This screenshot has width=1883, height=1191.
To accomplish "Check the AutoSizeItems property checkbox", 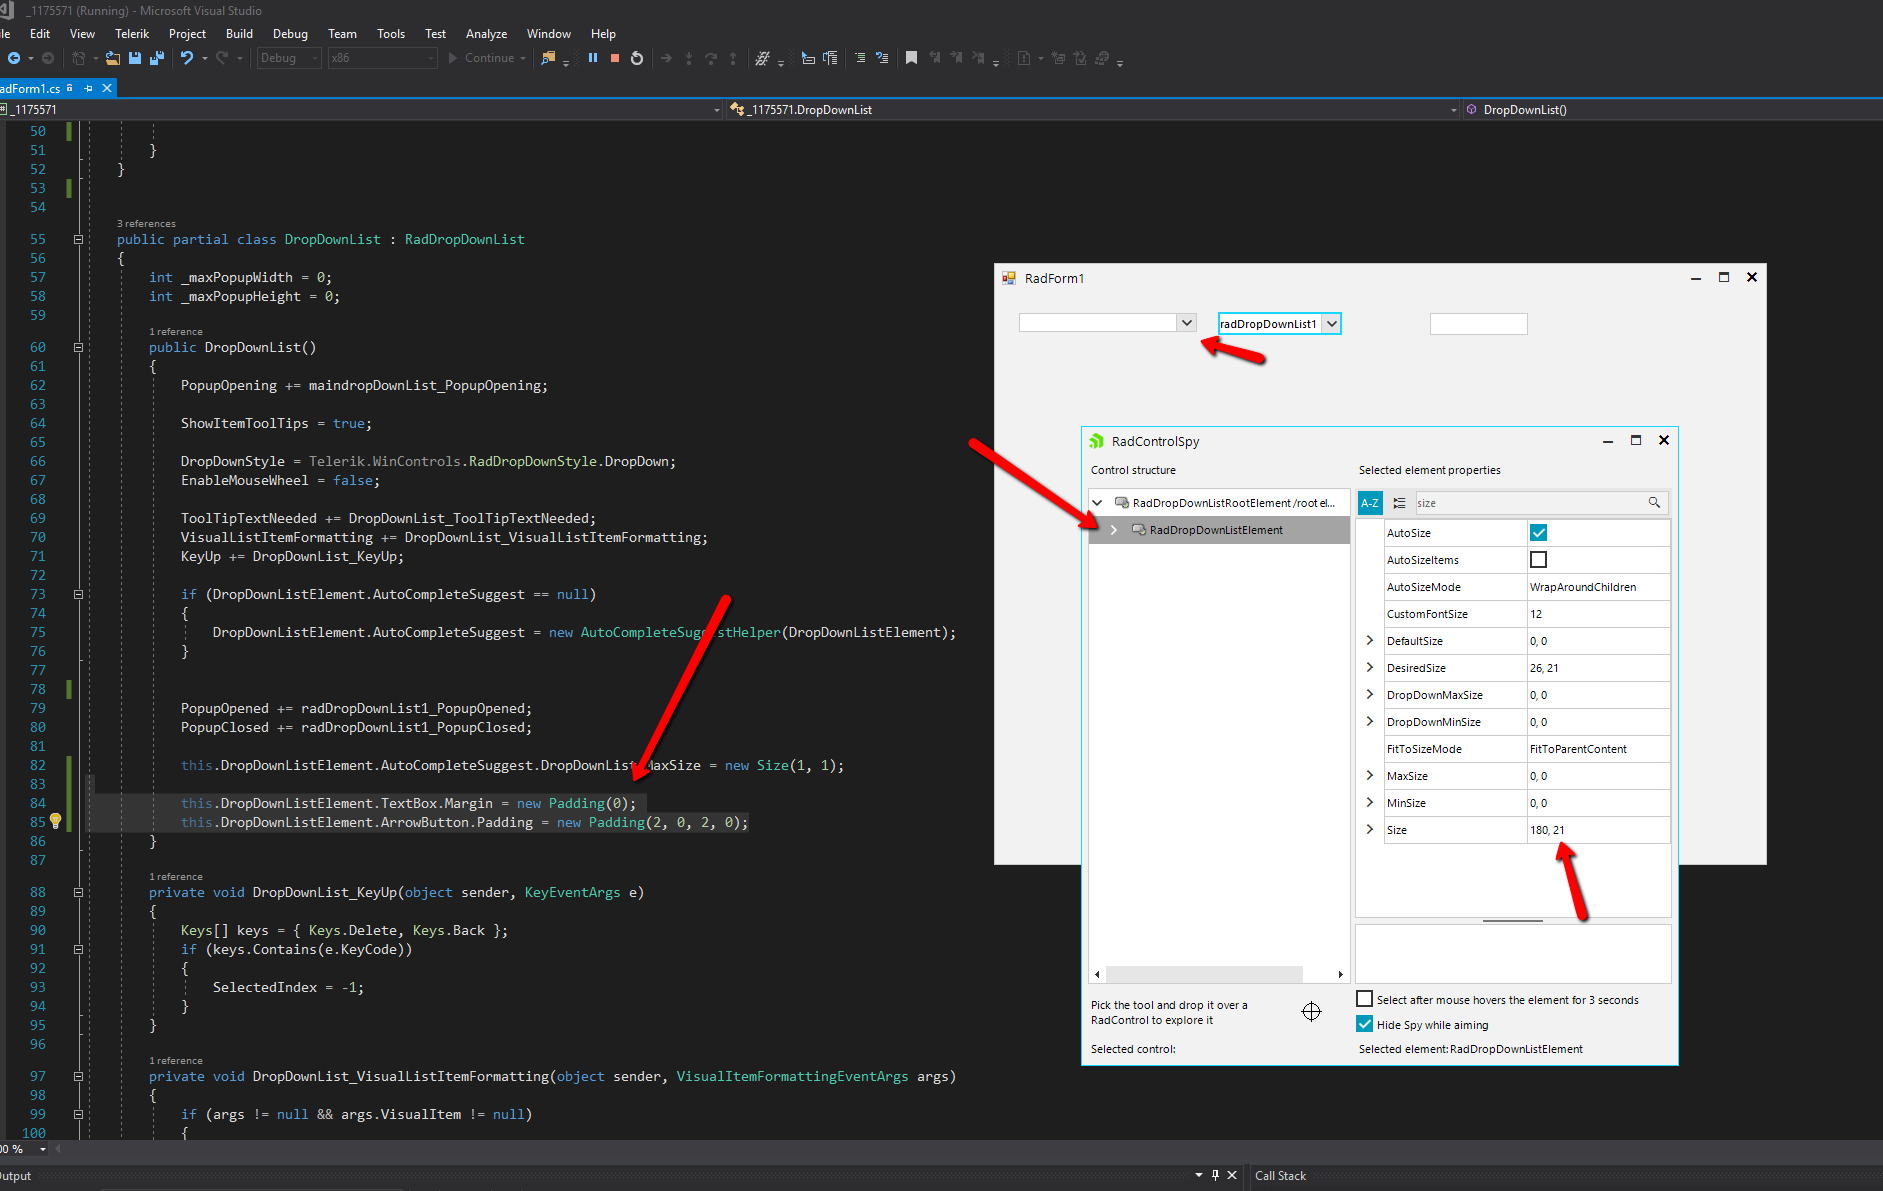I will [x=1538, y=560].
